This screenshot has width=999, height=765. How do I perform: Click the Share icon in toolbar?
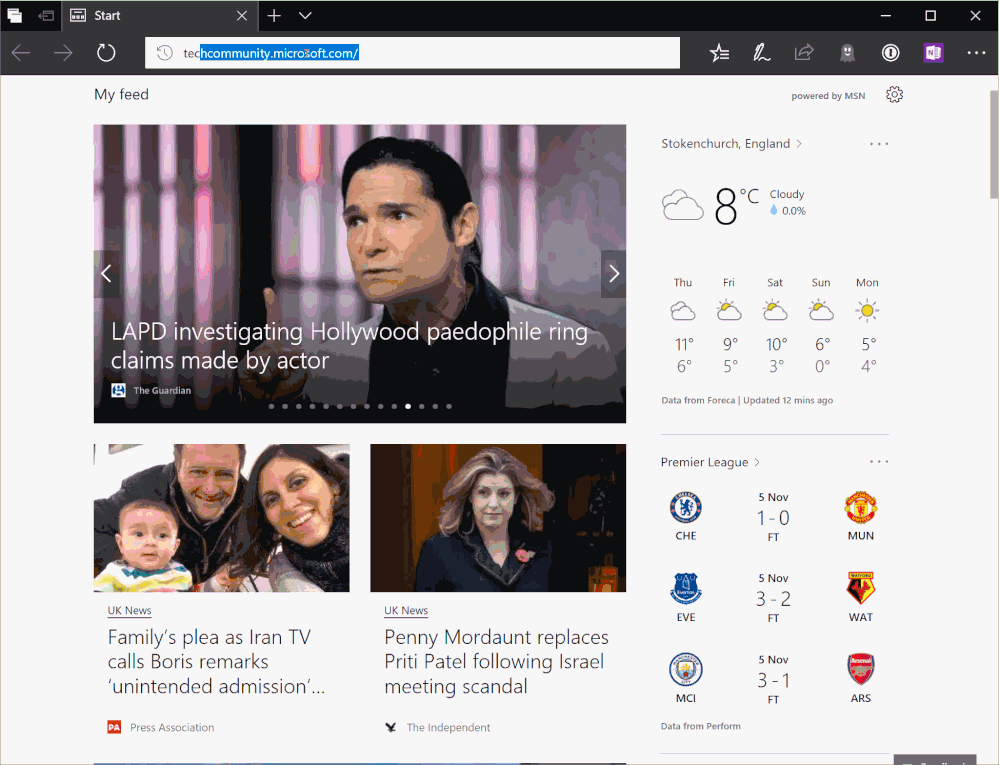pos(804,52)
